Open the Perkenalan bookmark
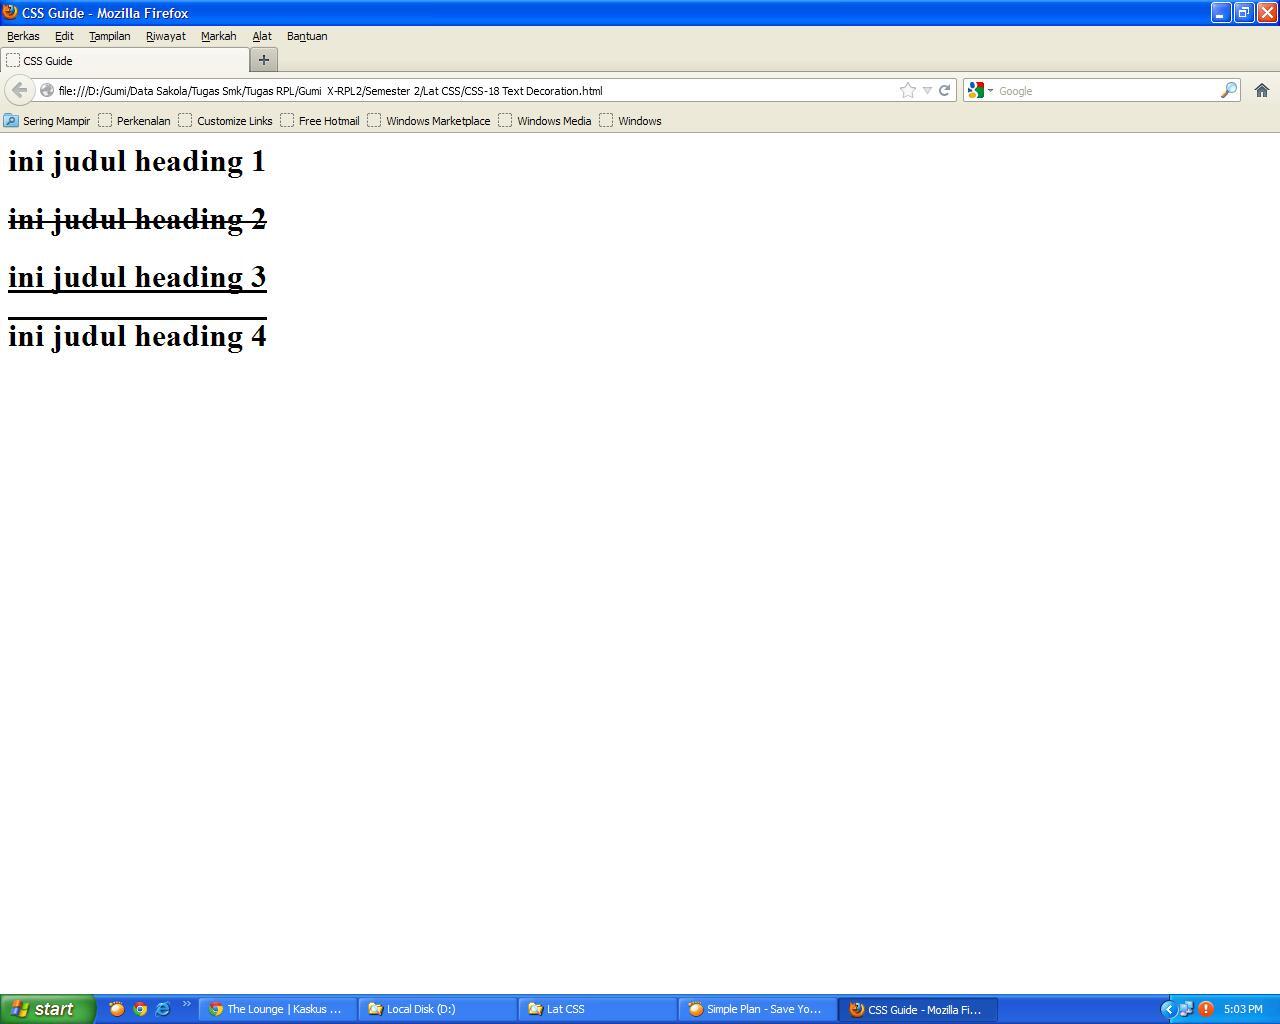 (x=134, y=121)
